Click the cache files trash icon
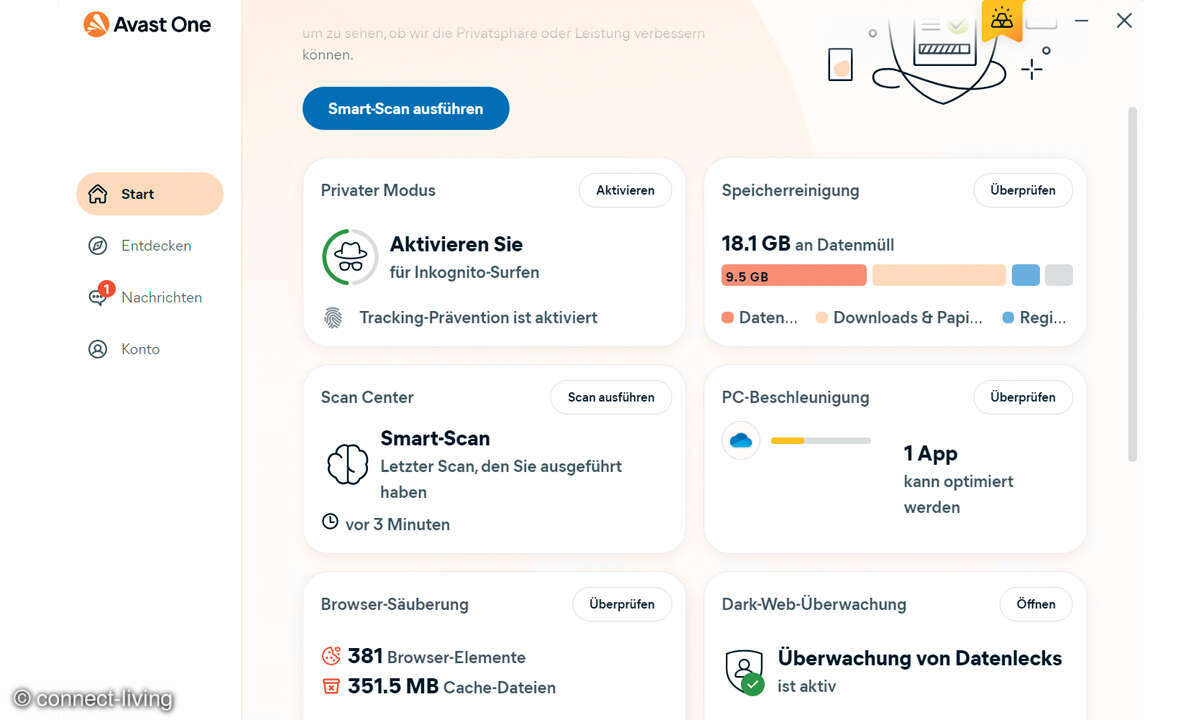 [331, 686]
